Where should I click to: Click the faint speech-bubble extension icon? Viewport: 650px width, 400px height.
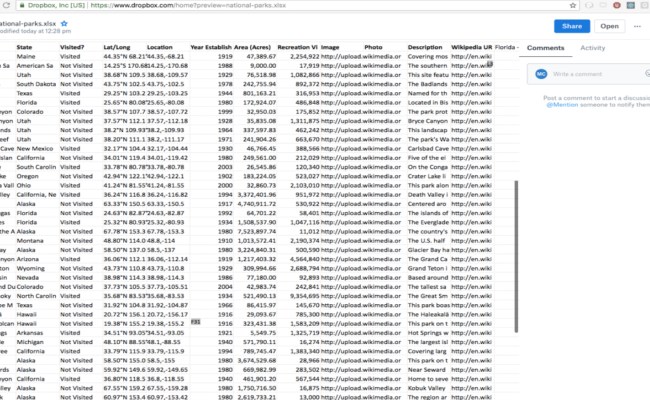(589, 5)
